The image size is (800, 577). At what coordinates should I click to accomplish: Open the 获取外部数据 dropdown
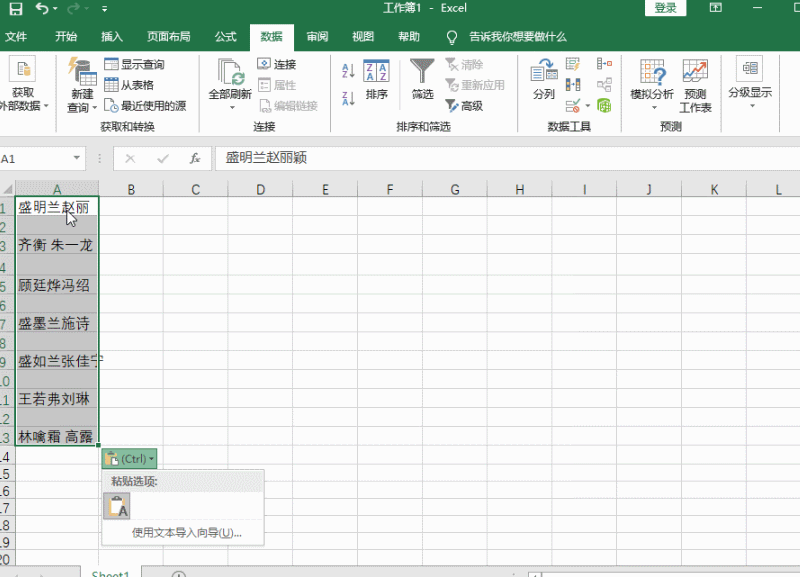click(22, 90)
